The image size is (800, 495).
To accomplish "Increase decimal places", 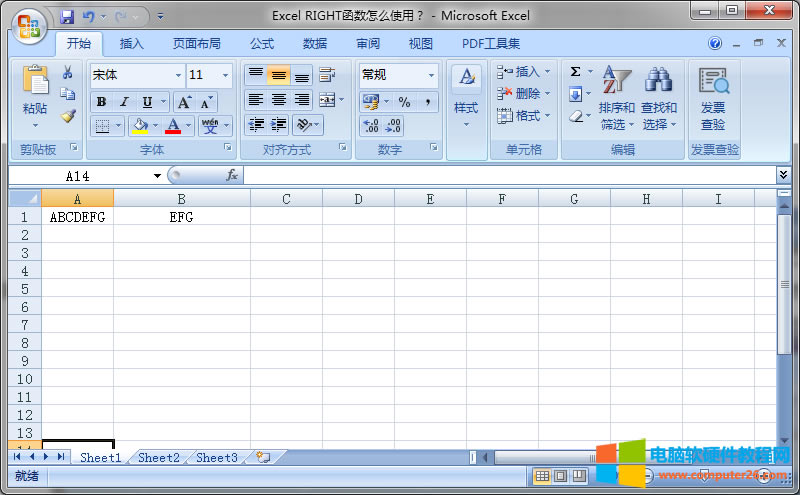I will 371,126.
